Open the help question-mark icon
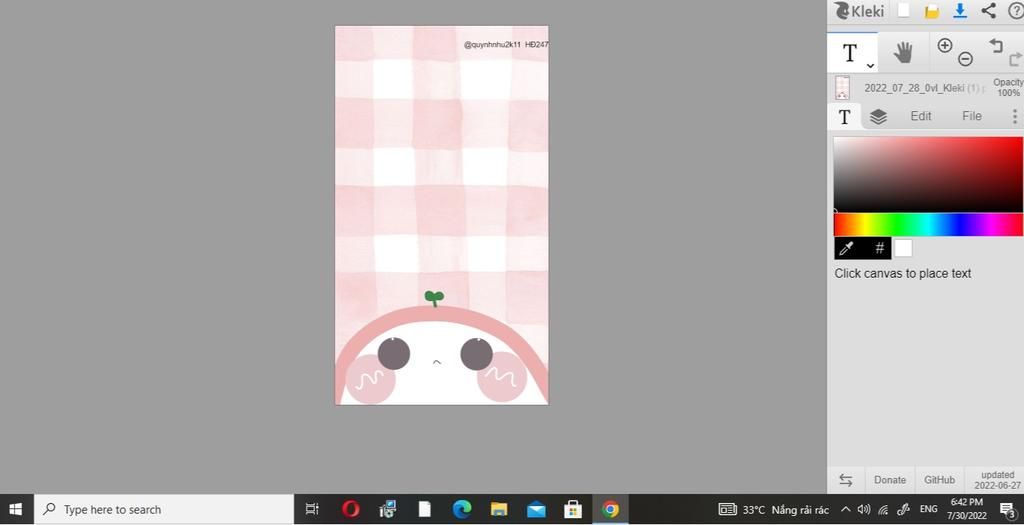 [1016, 10]
